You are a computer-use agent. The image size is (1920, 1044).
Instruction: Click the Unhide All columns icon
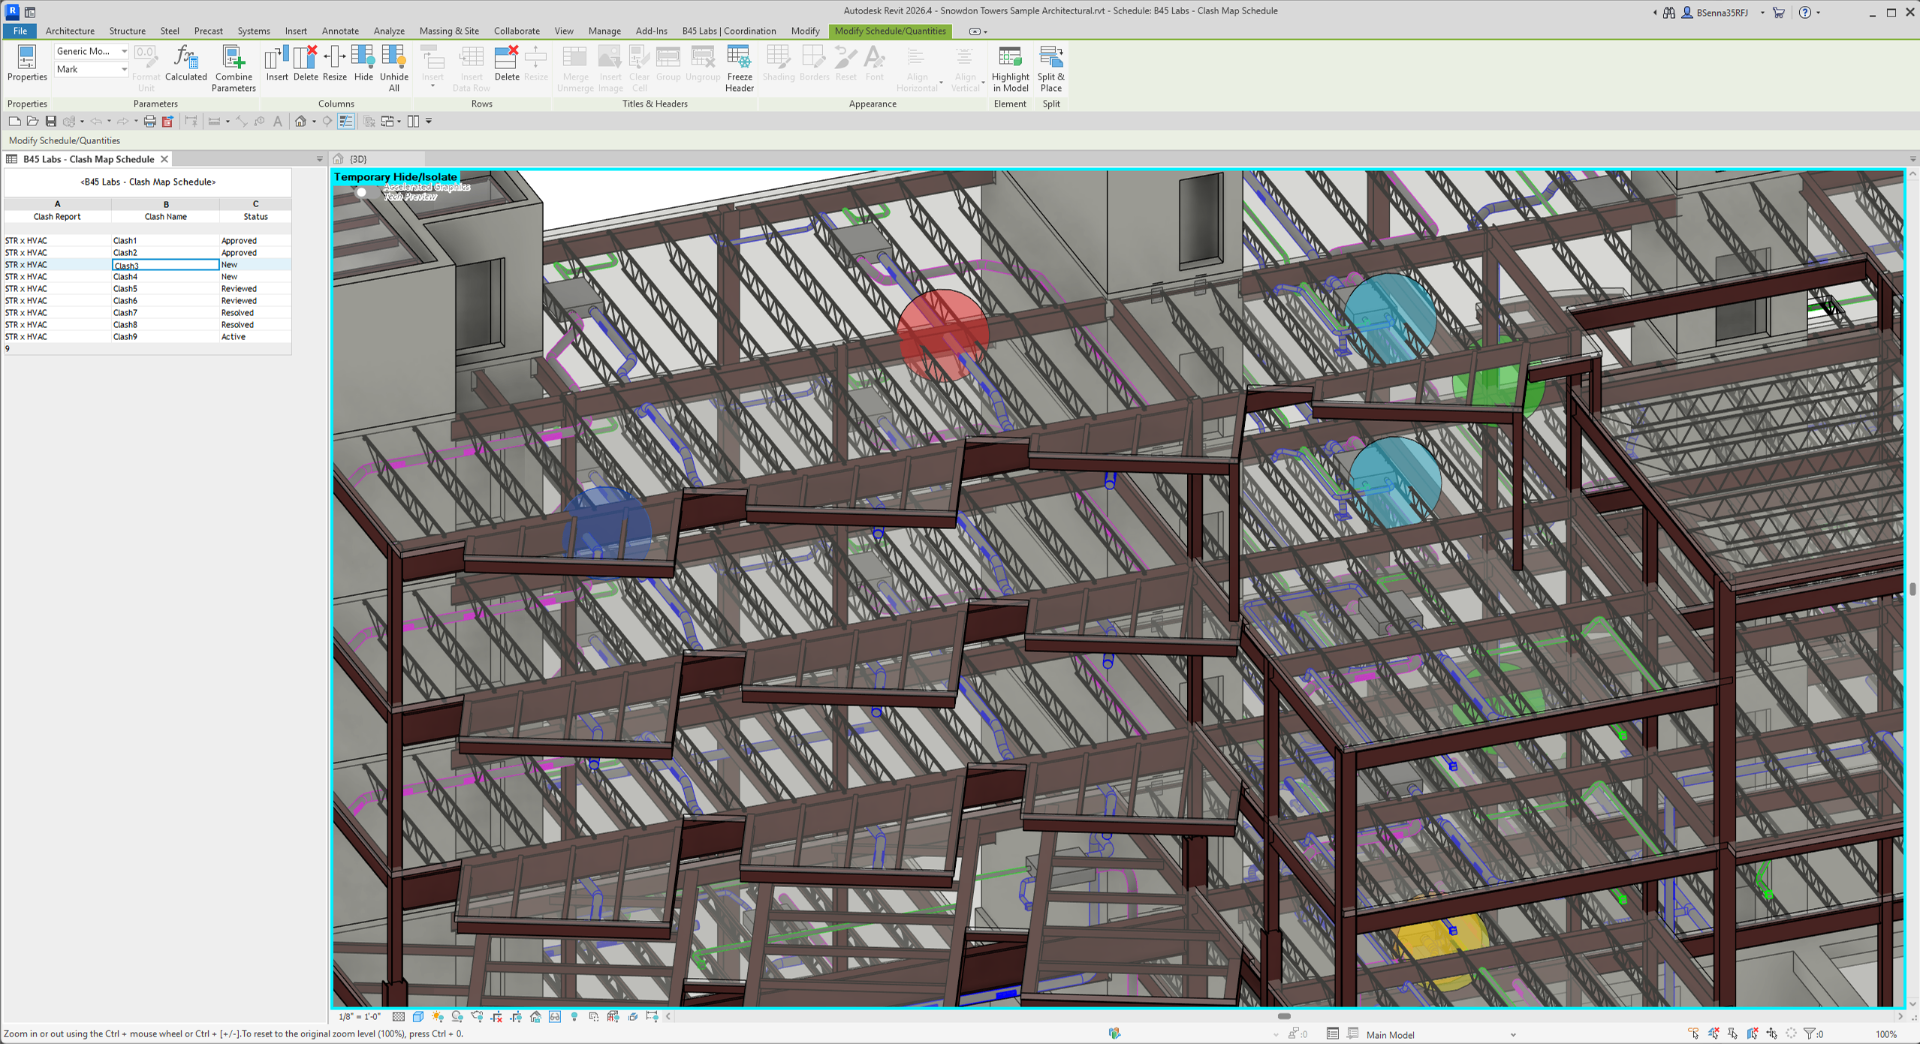coord(394,68)
